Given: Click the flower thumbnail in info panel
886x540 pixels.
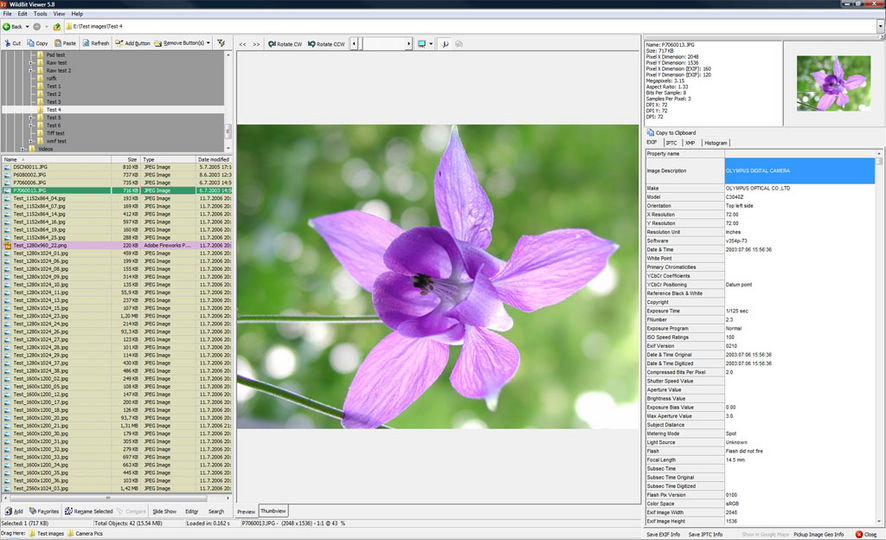Looking at the screenshot, I should coord(833,83).
